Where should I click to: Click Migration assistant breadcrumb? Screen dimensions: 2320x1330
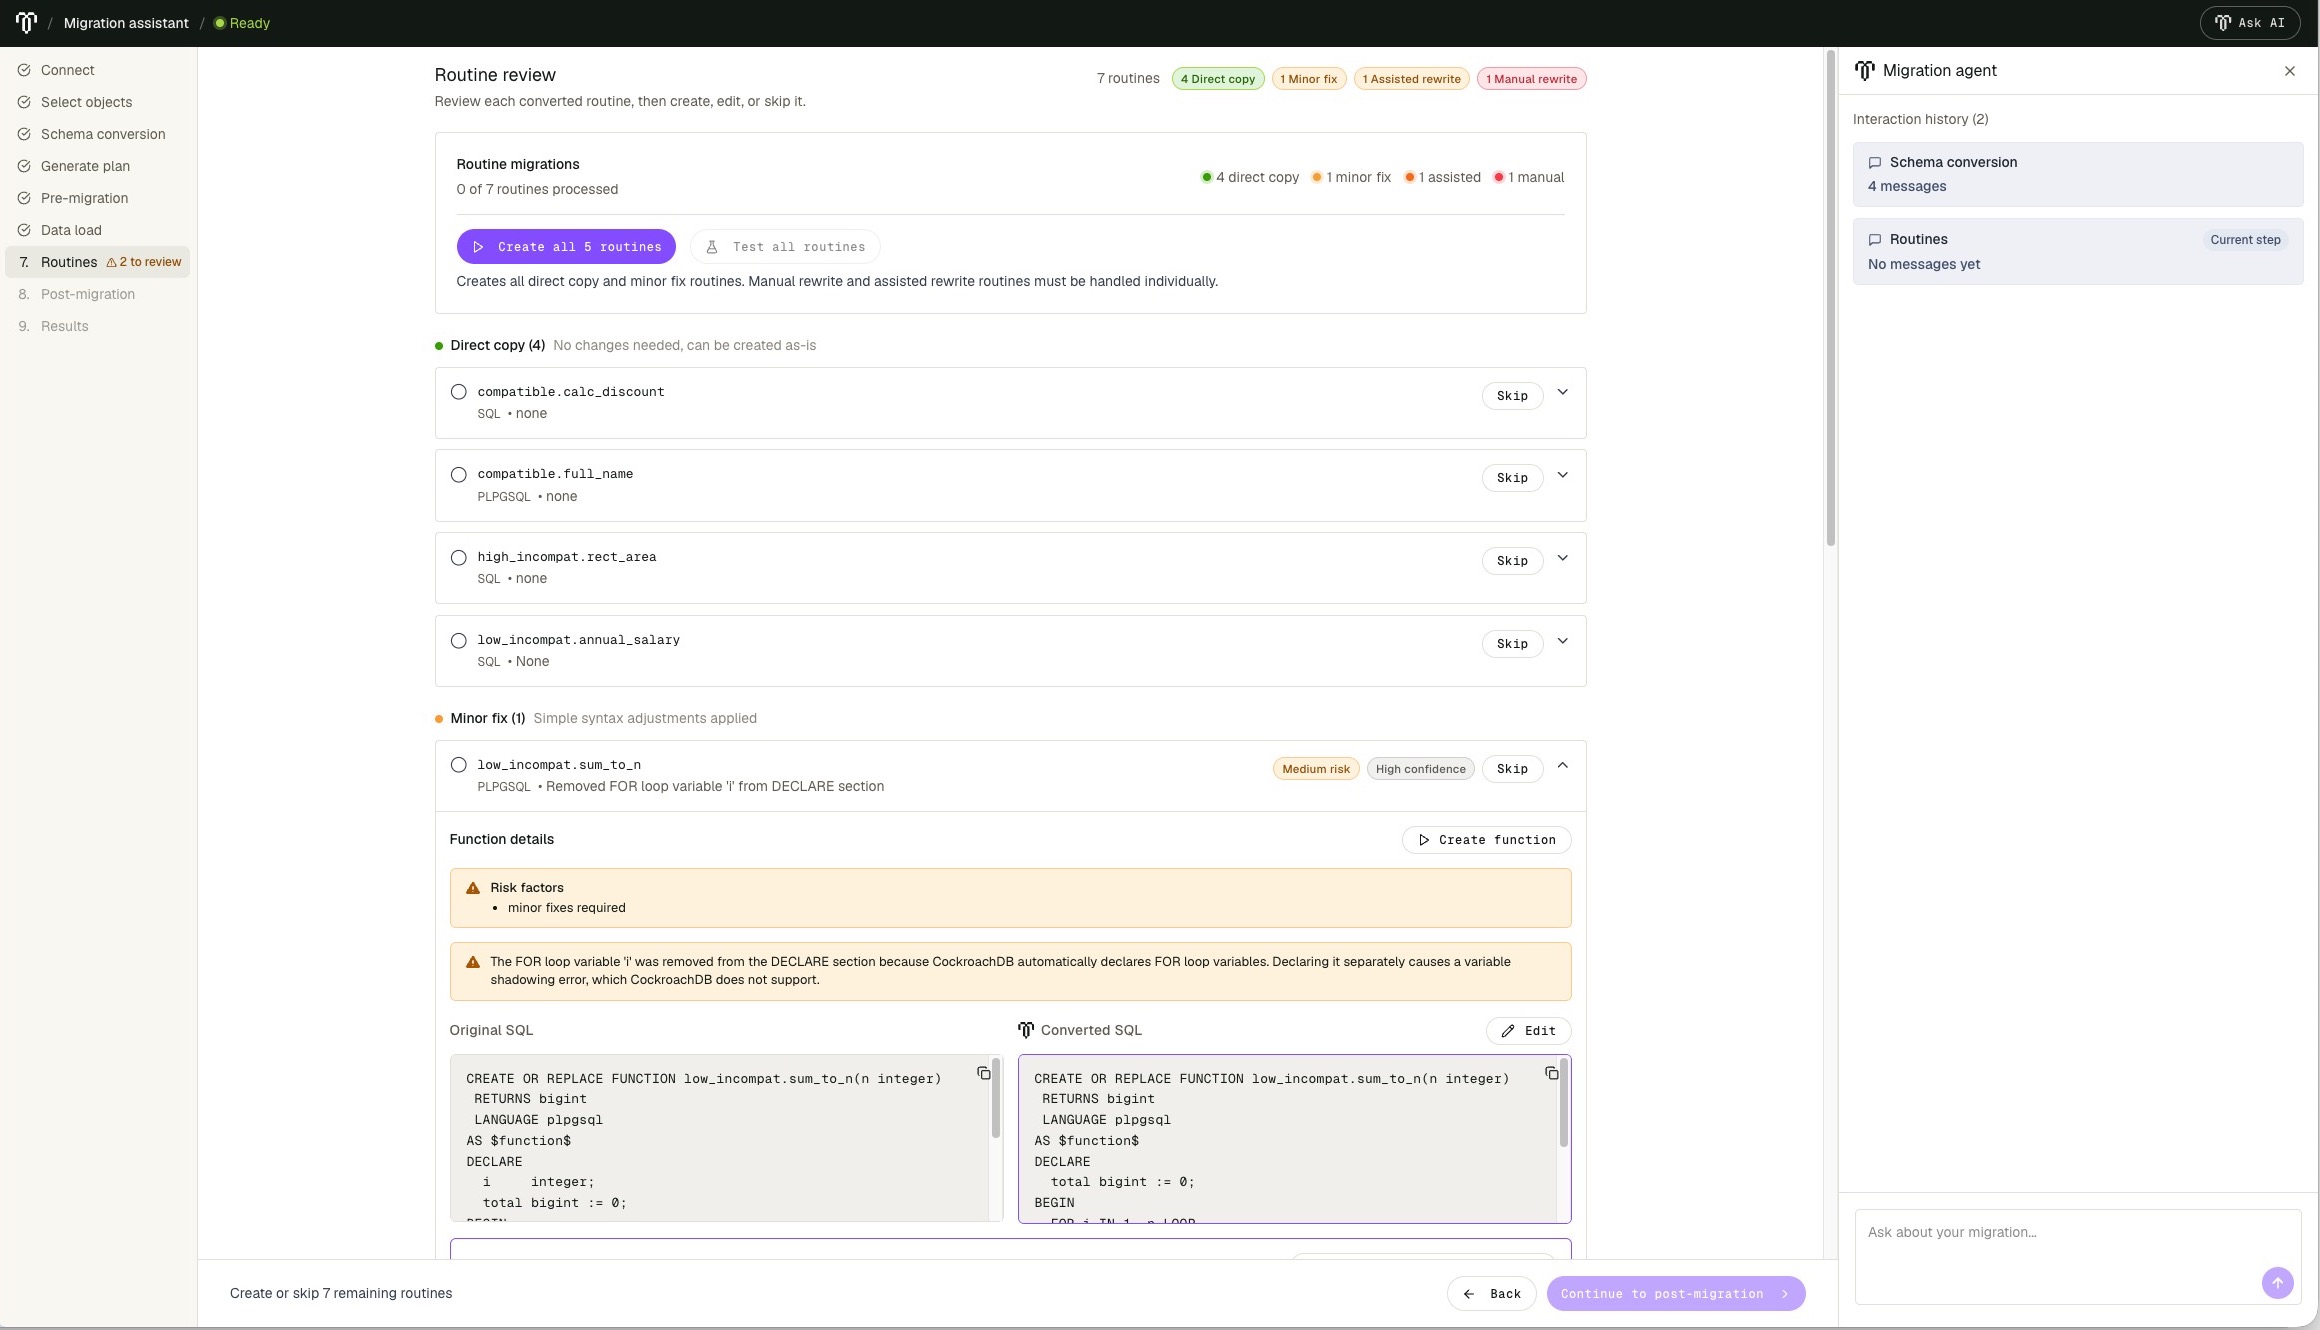[126, 23]
